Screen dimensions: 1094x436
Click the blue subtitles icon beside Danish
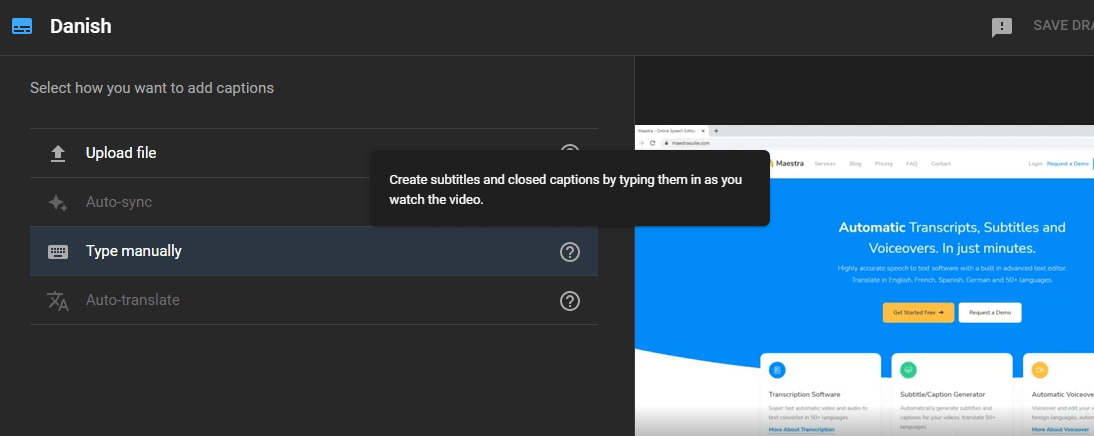(x=22, y=27)
